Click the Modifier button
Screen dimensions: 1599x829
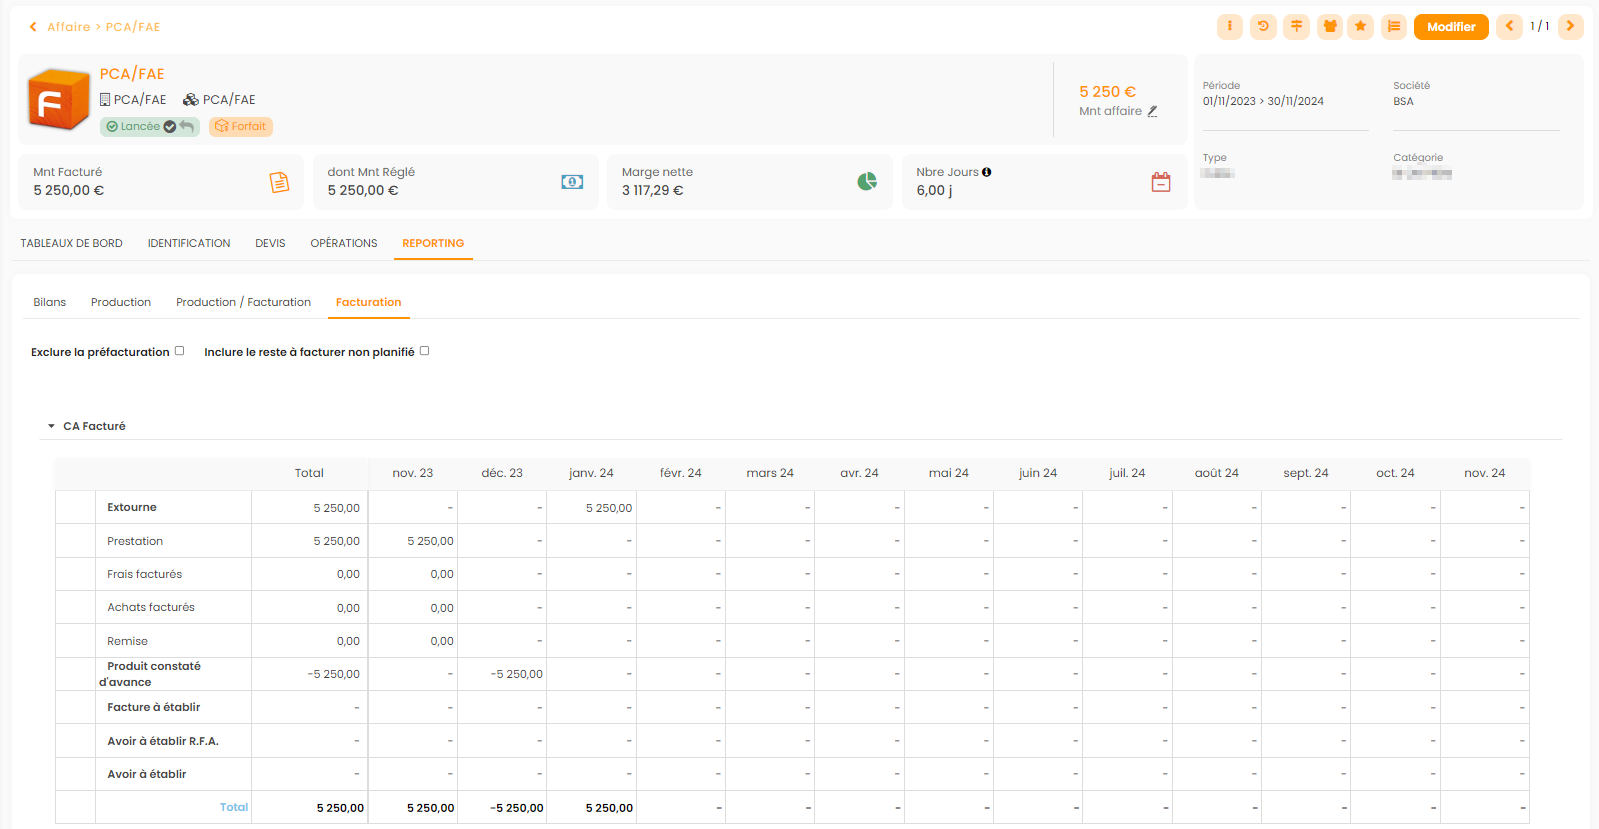pos(1450,27)
